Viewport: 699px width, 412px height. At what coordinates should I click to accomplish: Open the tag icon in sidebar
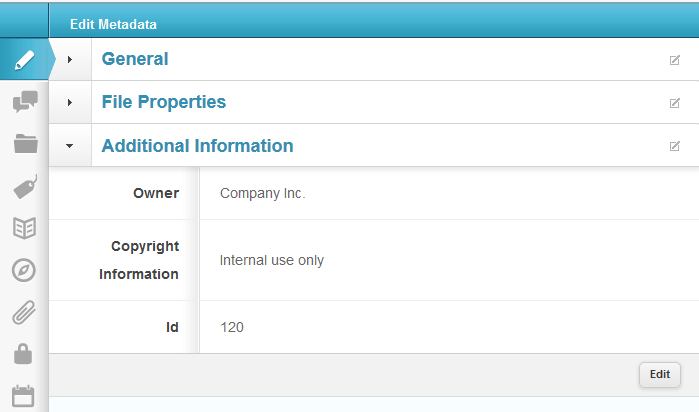tap(25, 186)
